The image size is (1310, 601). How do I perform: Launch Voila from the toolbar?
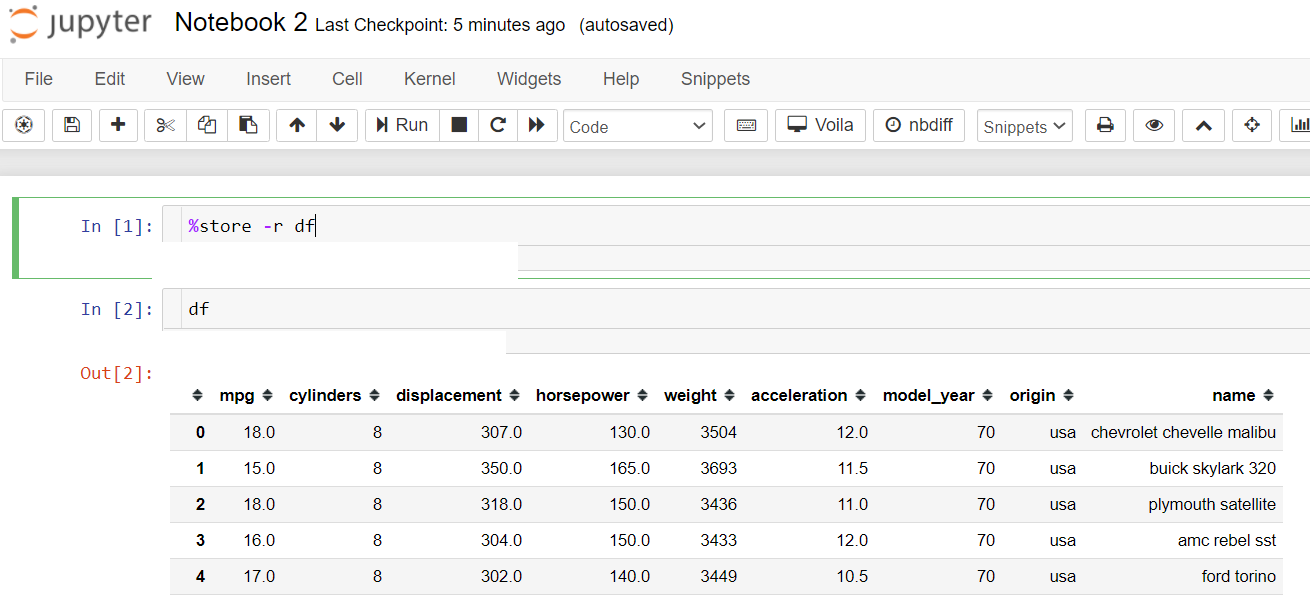(x=820, y=125)
